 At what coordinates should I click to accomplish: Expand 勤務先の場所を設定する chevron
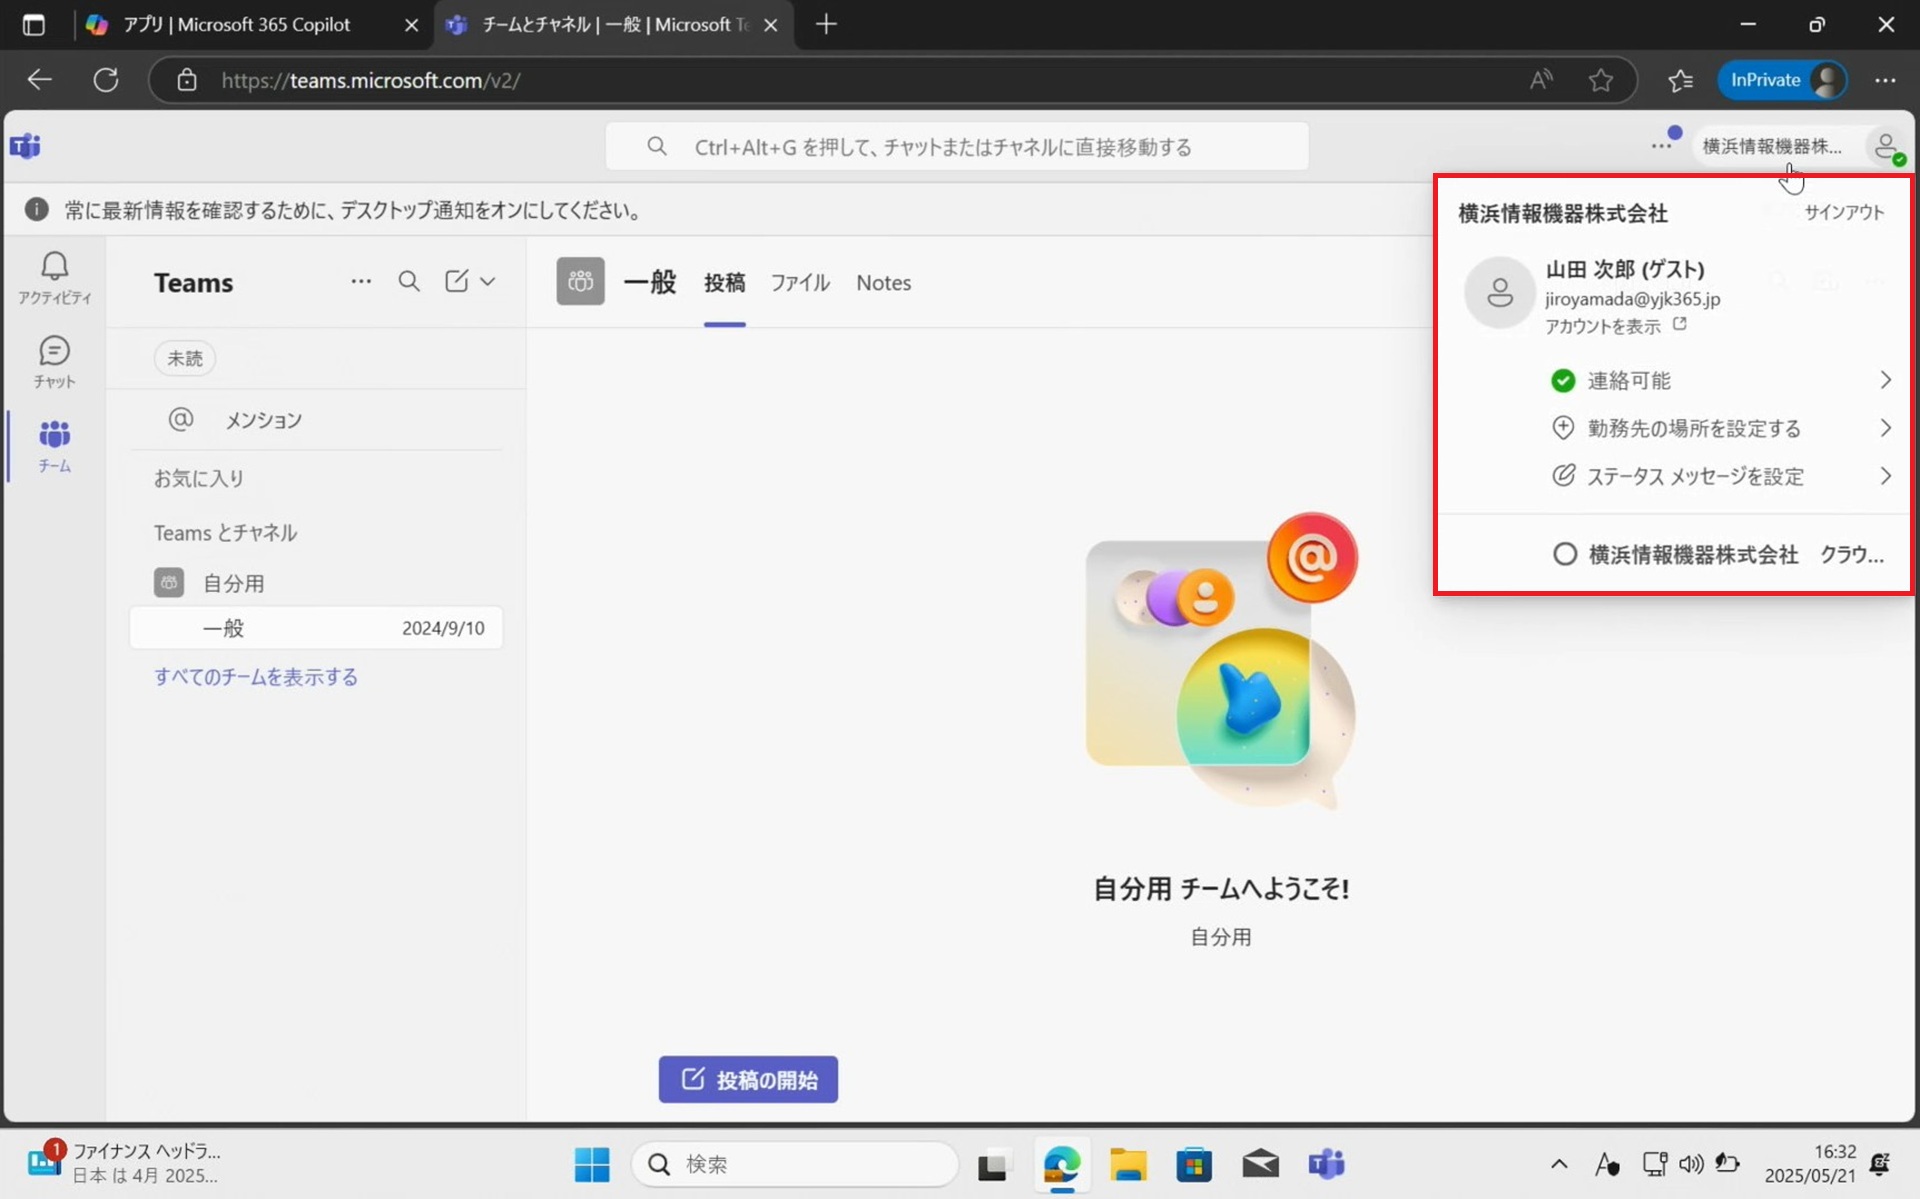pos(1885,428)
